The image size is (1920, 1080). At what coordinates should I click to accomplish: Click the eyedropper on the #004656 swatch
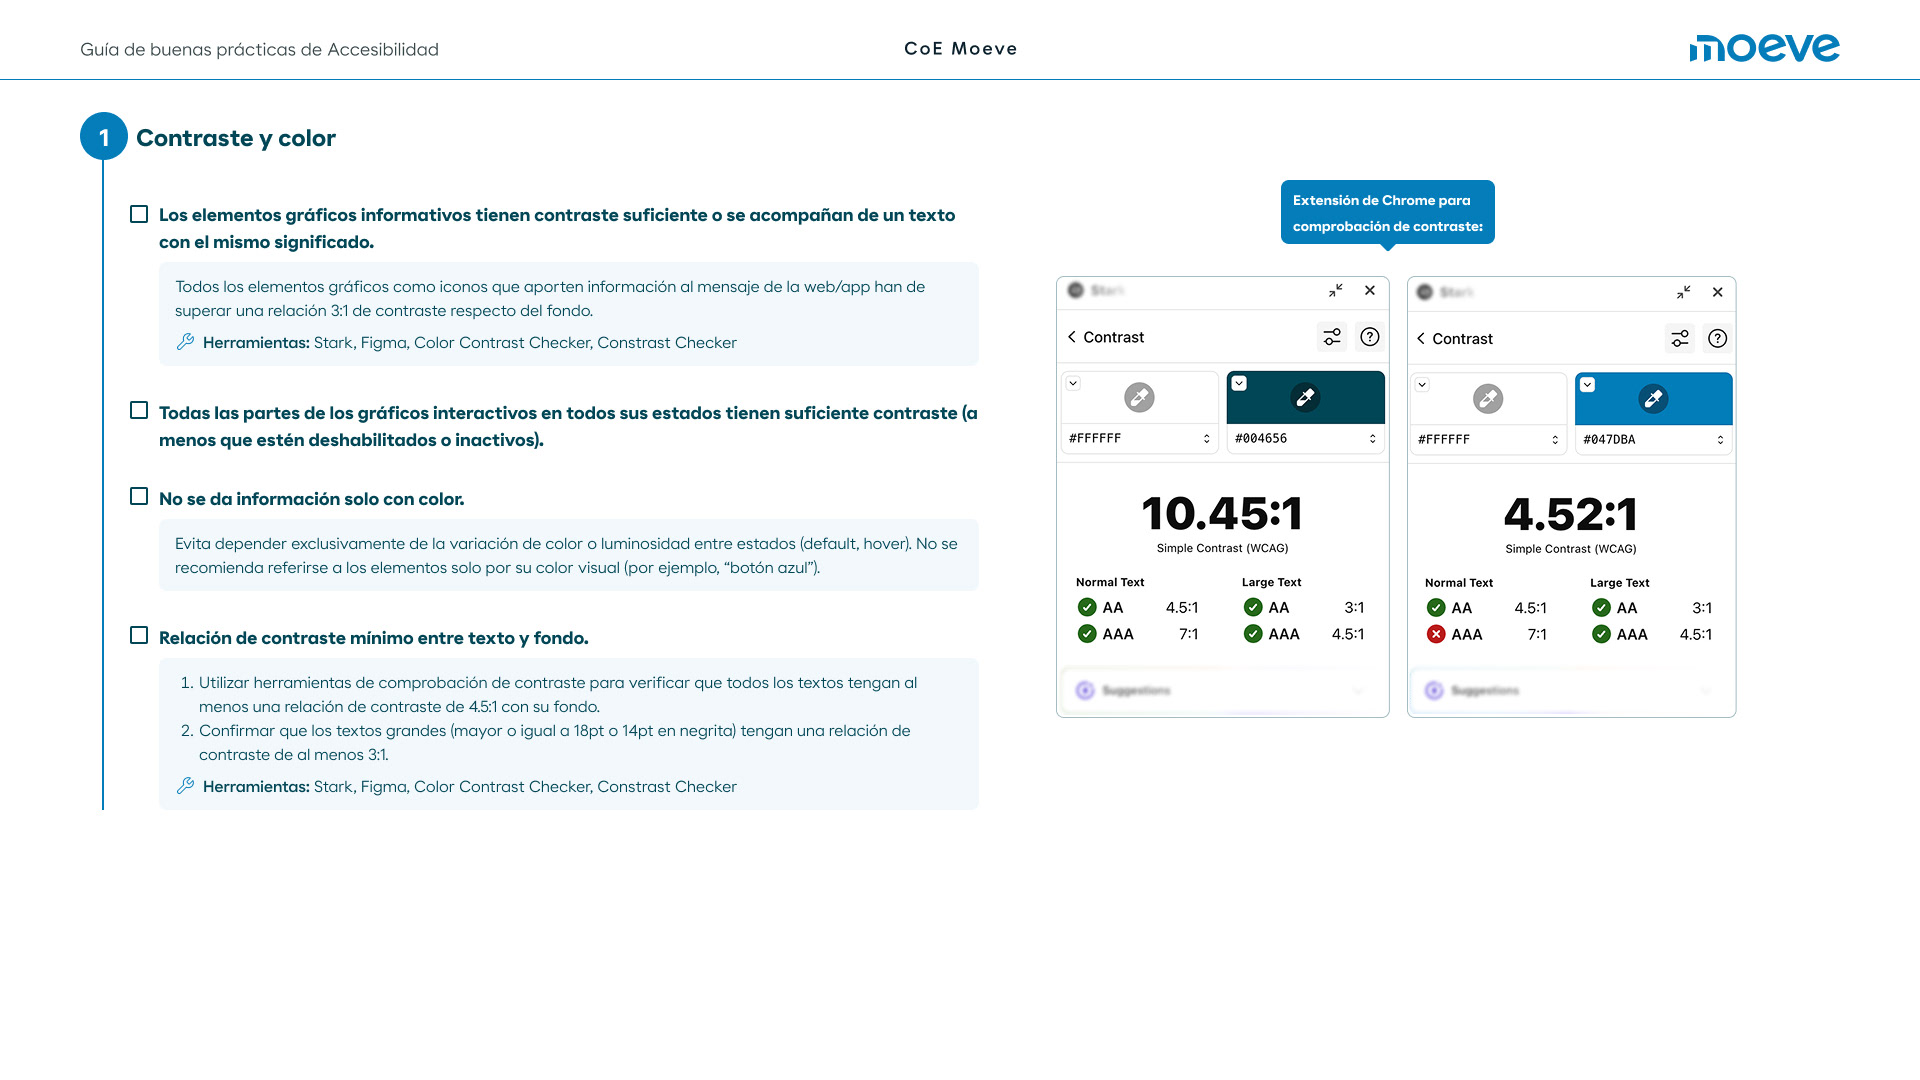(x=1305, y=398)
